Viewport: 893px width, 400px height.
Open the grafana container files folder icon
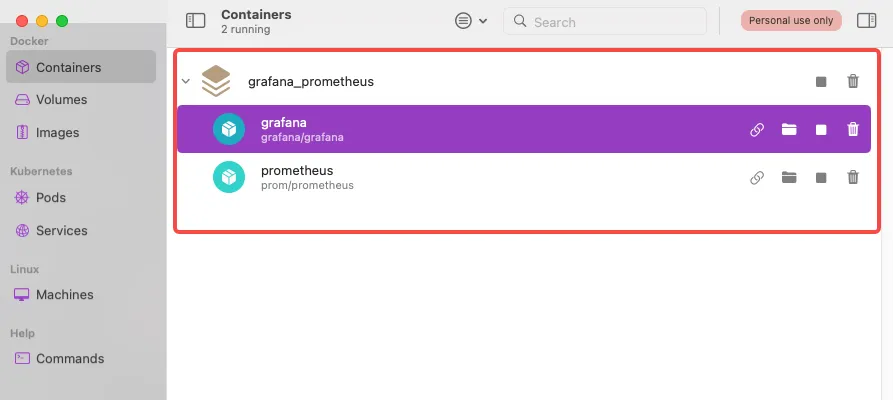pyautogui.click(x=789, y=129)
